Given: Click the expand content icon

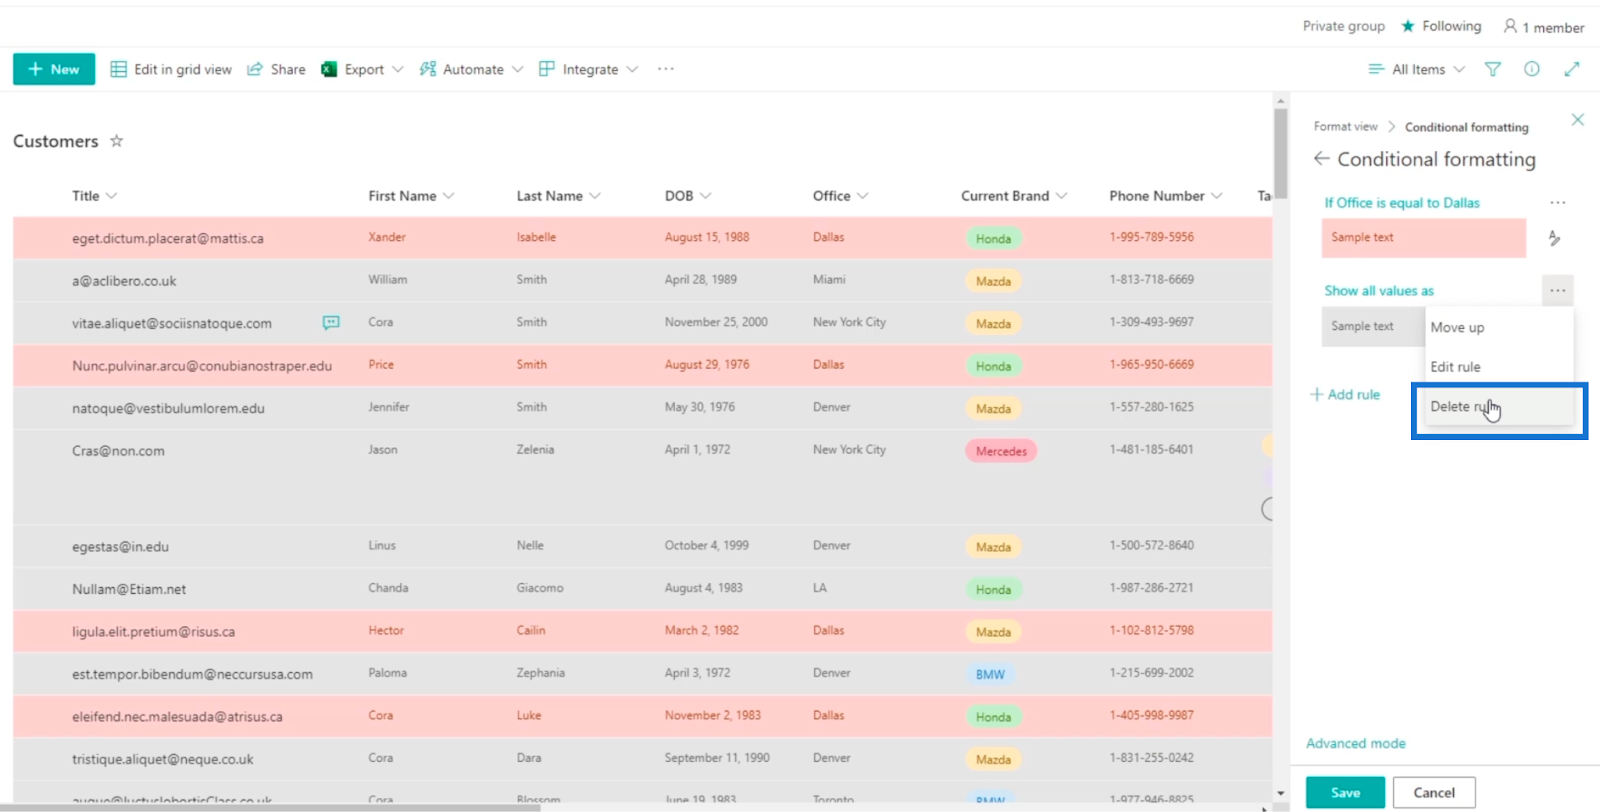Looking at the screenshot, I should [x=1572, y=69].
